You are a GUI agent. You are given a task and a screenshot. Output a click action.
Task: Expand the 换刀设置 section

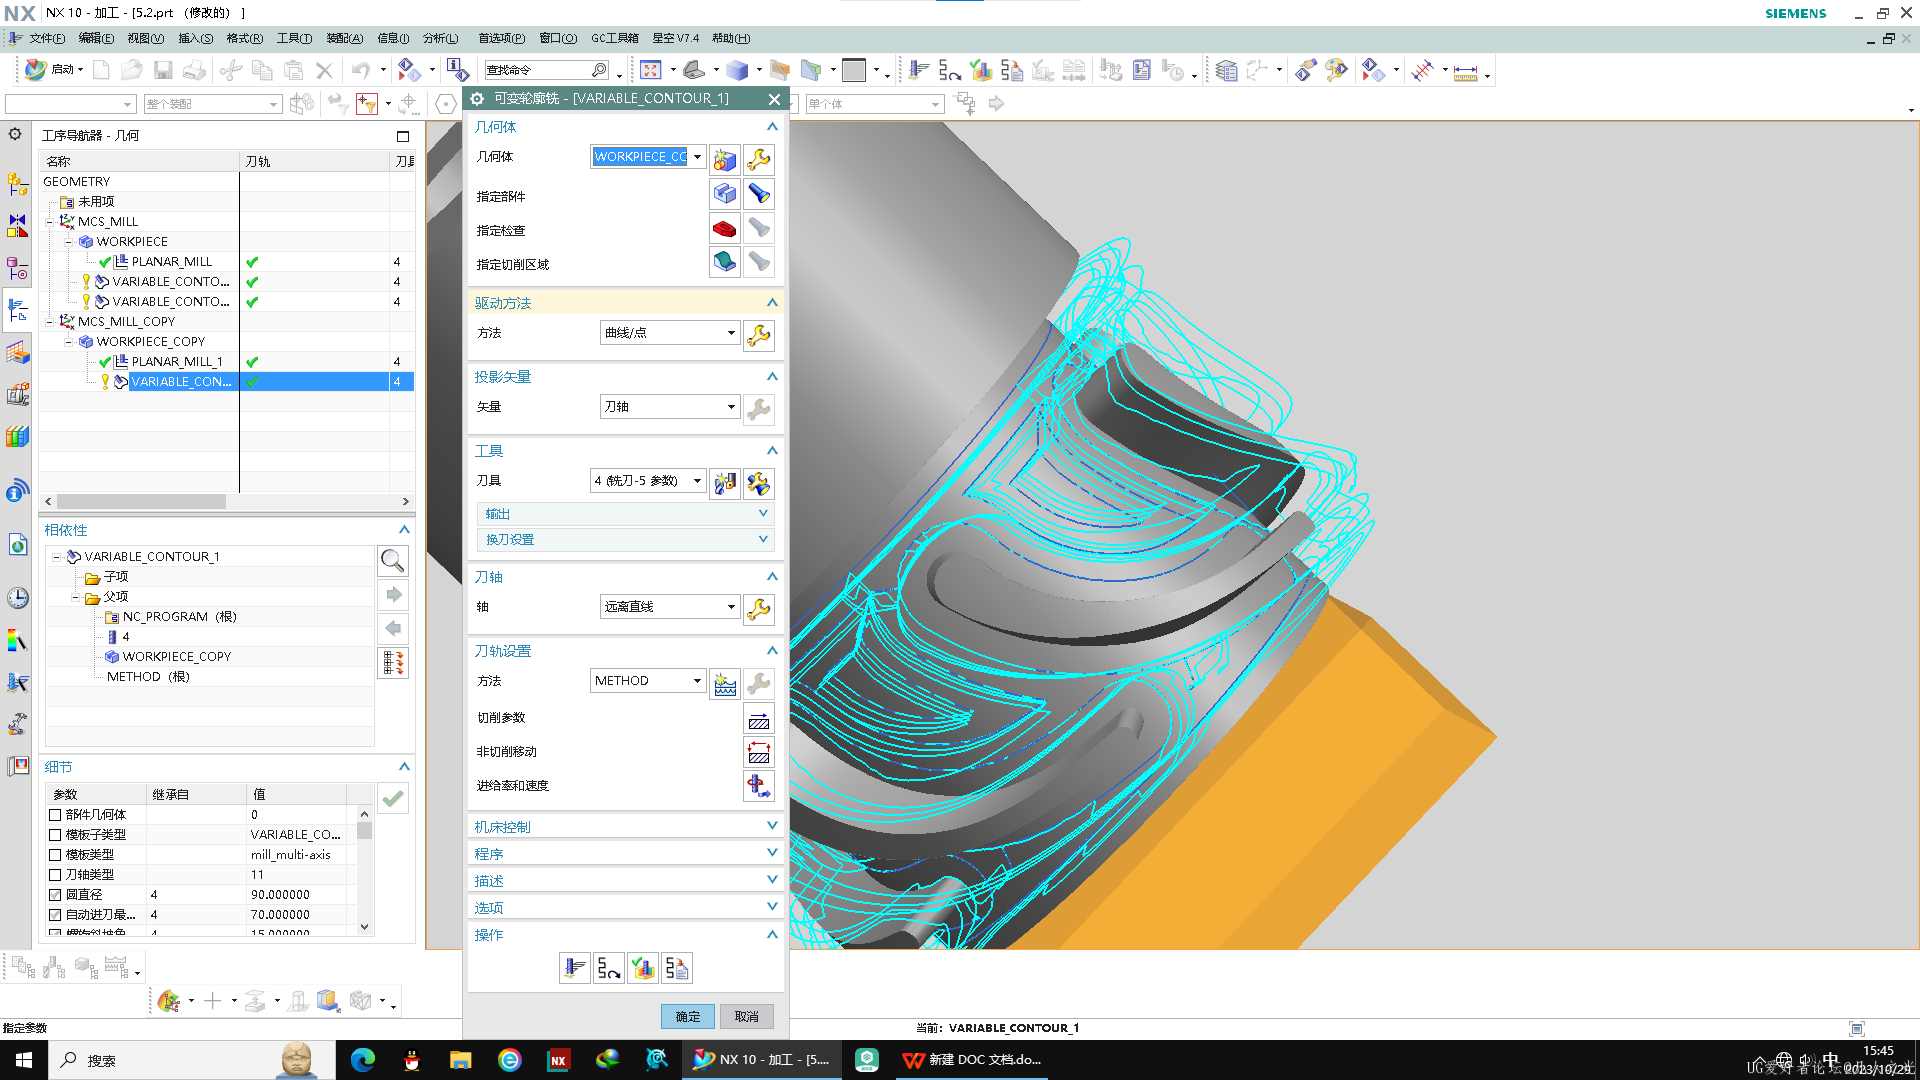(x=625, y=540)
